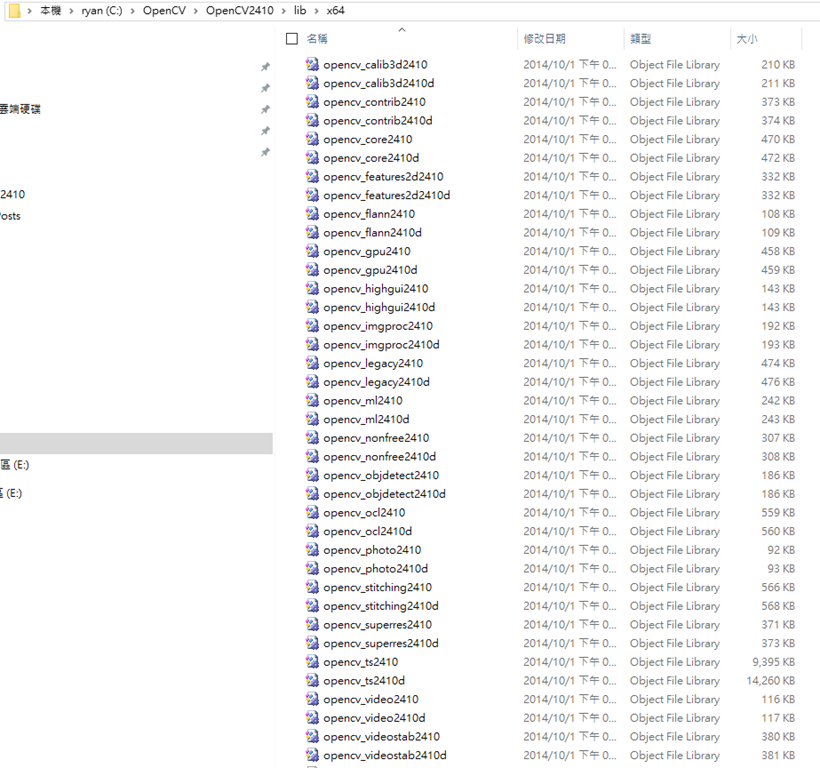Expand the chevron after 本機 in the path

click(x=71, y=11)
